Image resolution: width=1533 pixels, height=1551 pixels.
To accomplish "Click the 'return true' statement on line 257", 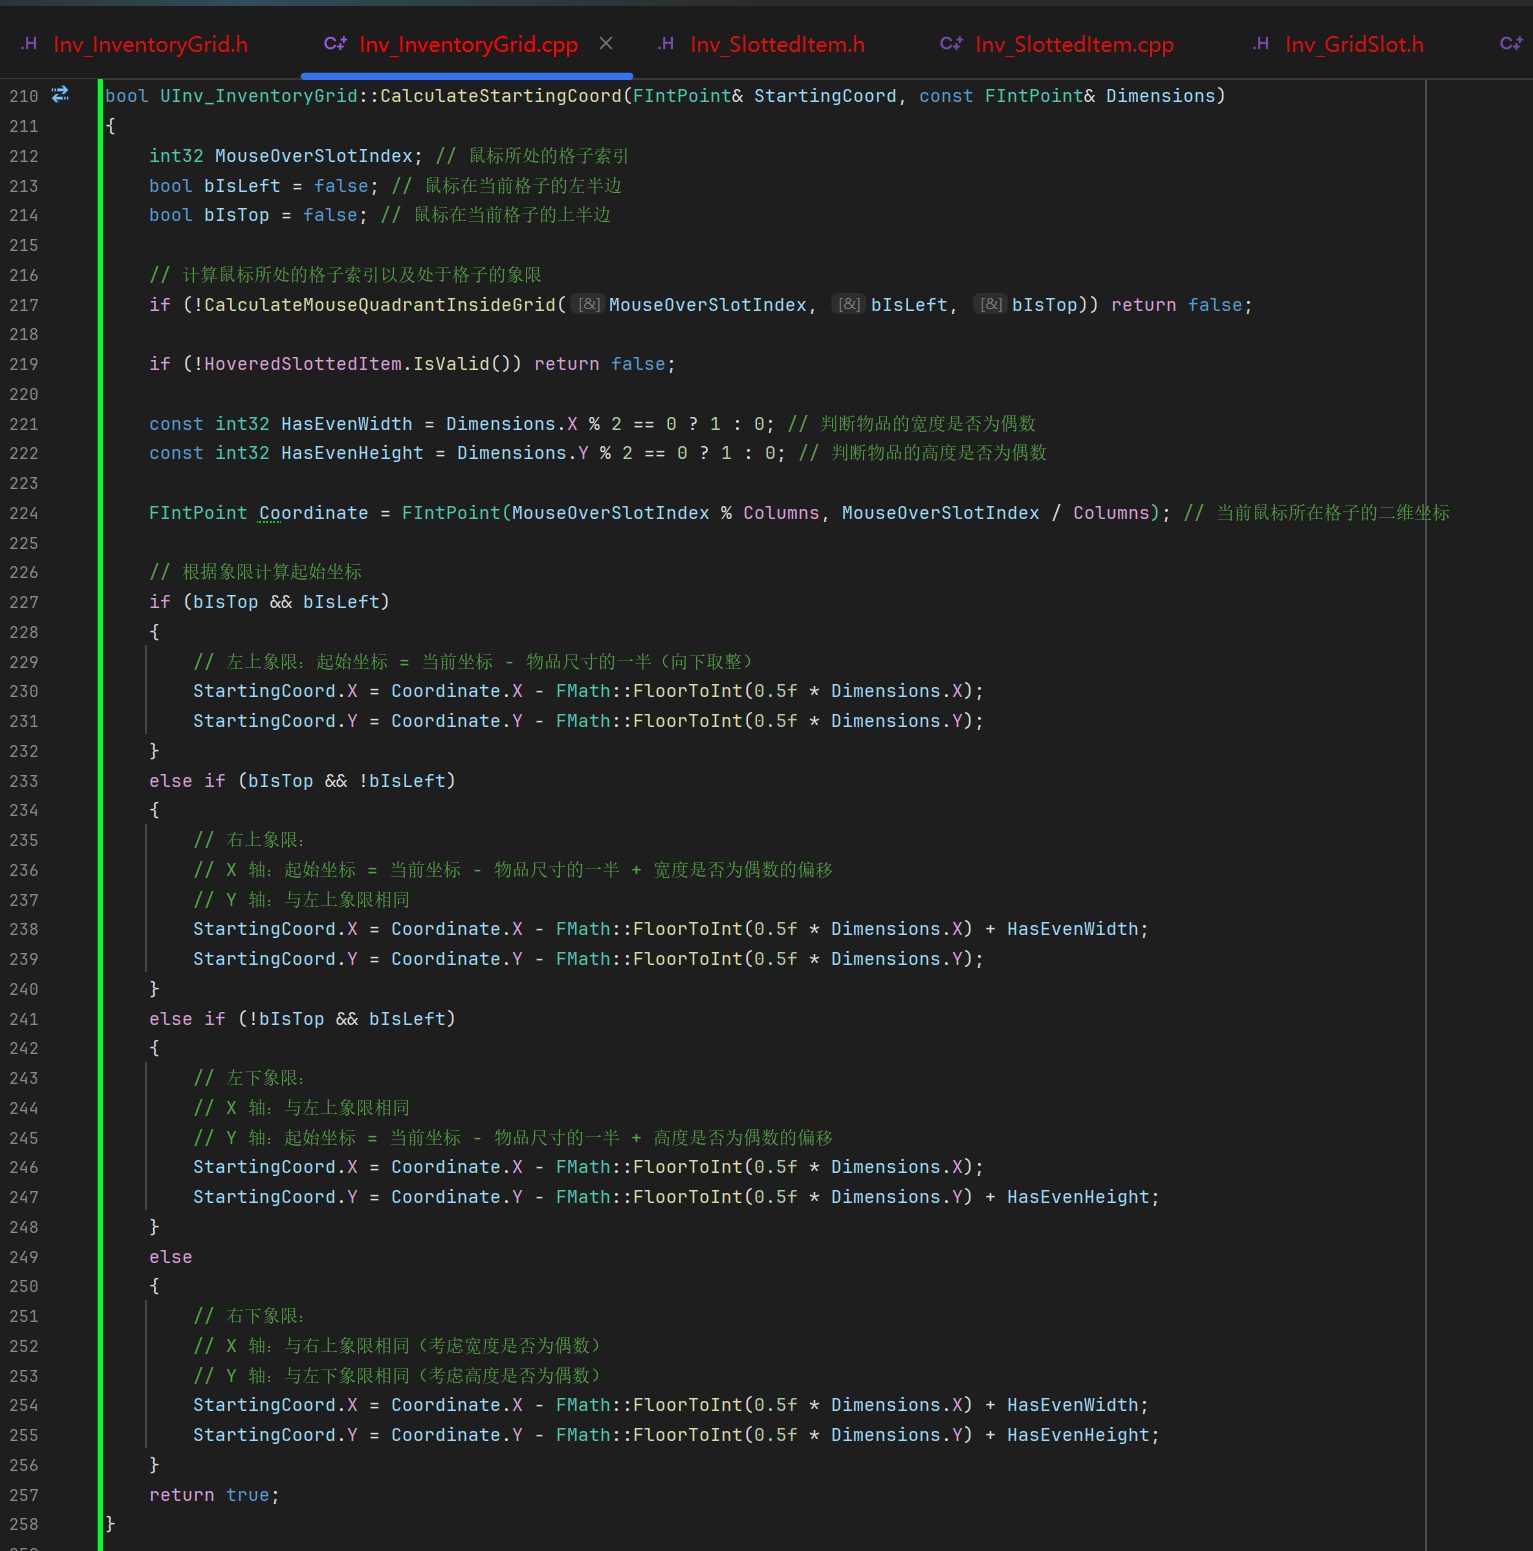I will (x=214, y=1495).
